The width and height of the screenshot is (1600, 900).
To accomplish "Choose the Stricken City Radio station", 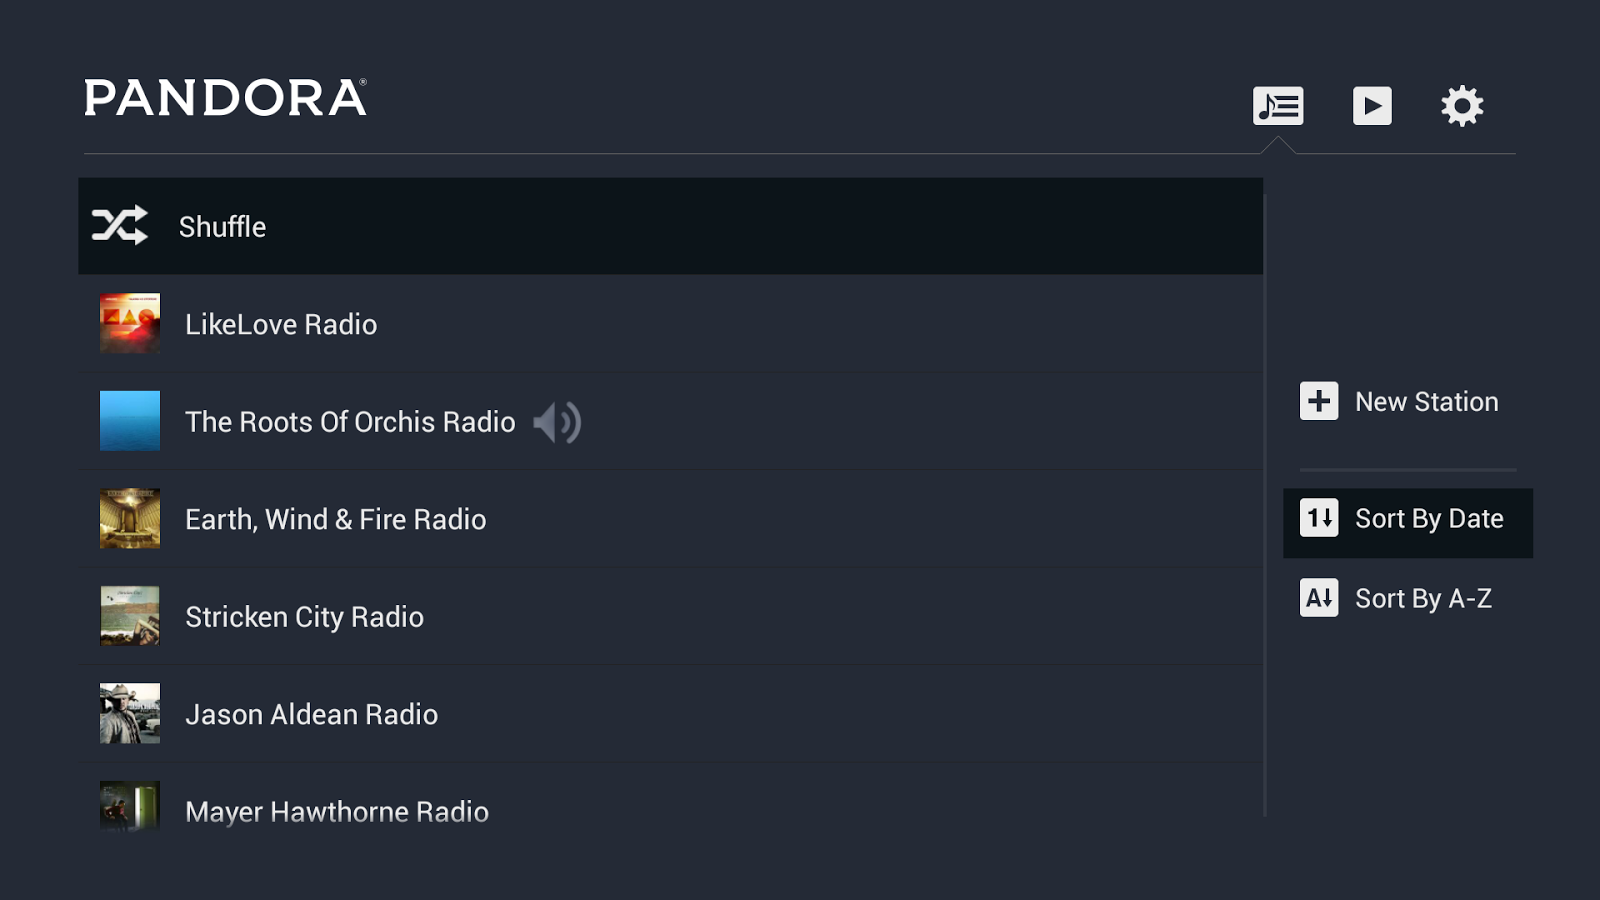I will (x=304, y=617).
